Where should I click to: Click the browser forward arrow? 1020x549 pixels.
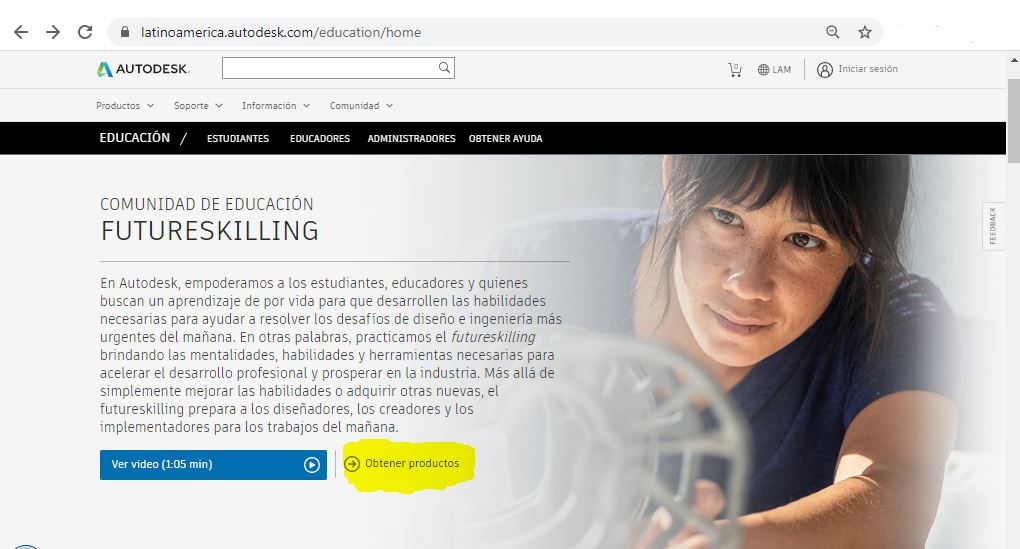click(53, 32)
